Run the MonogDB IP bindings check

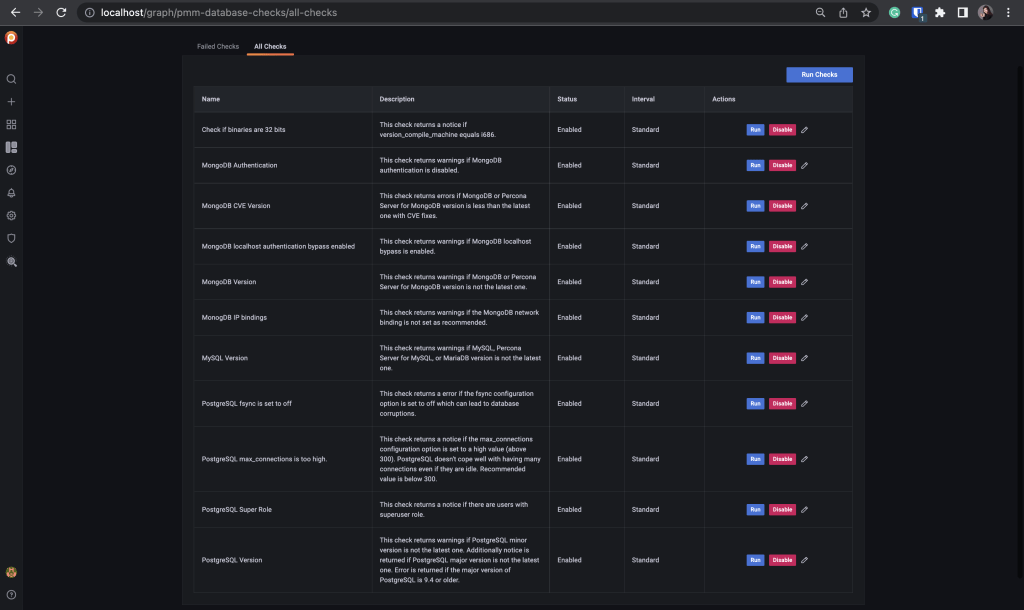pos(755,317)
